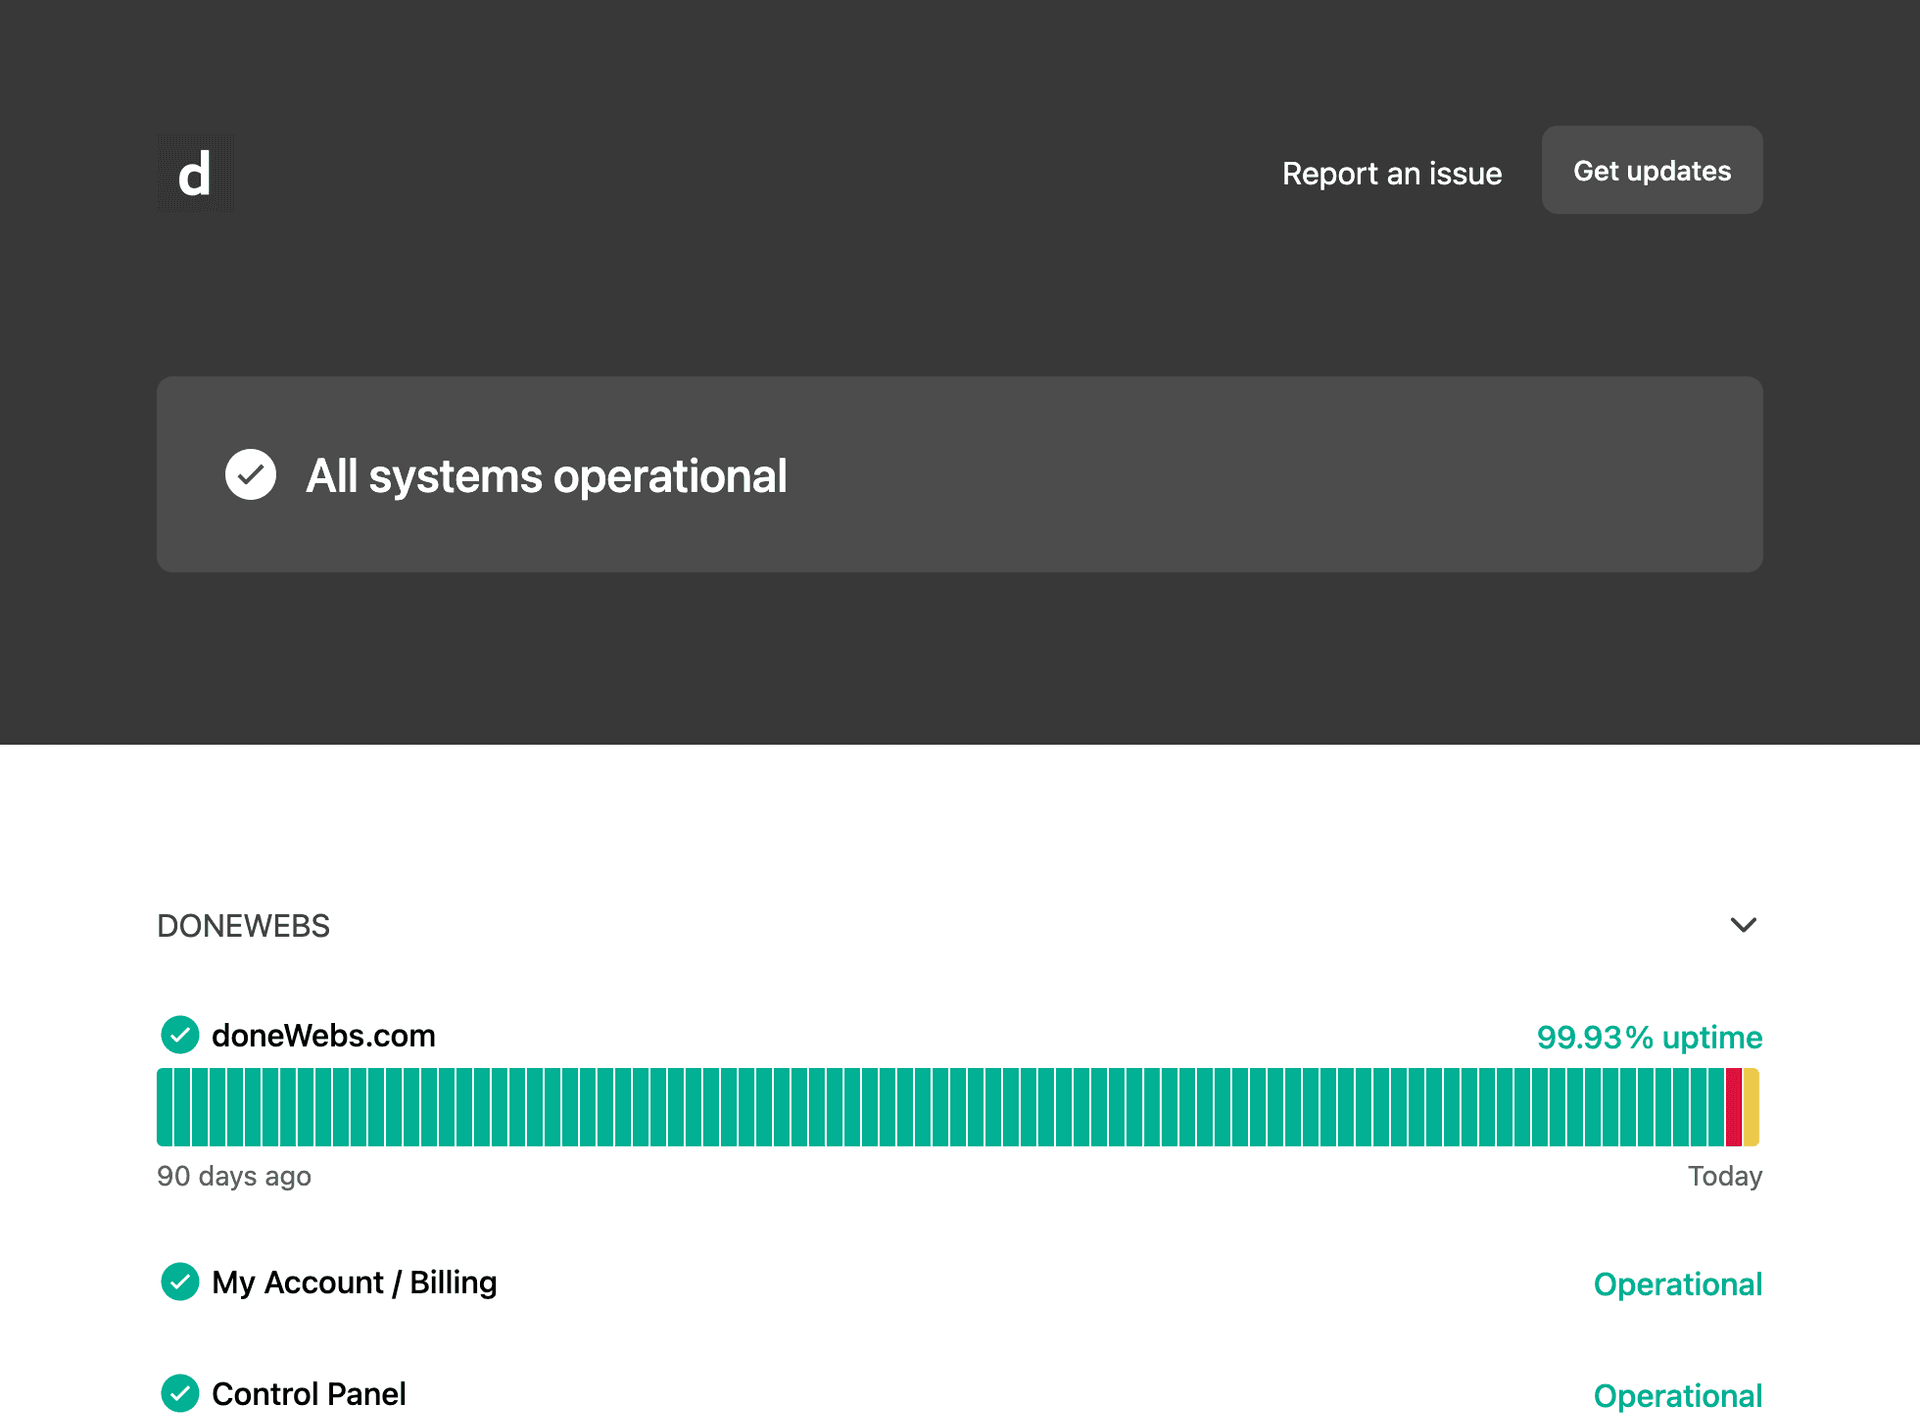Image resolution: width=1920 pixels, height=1415 pixels.
Task: Click the white checkmark beside All systems operational
Action: click(250, 474)
